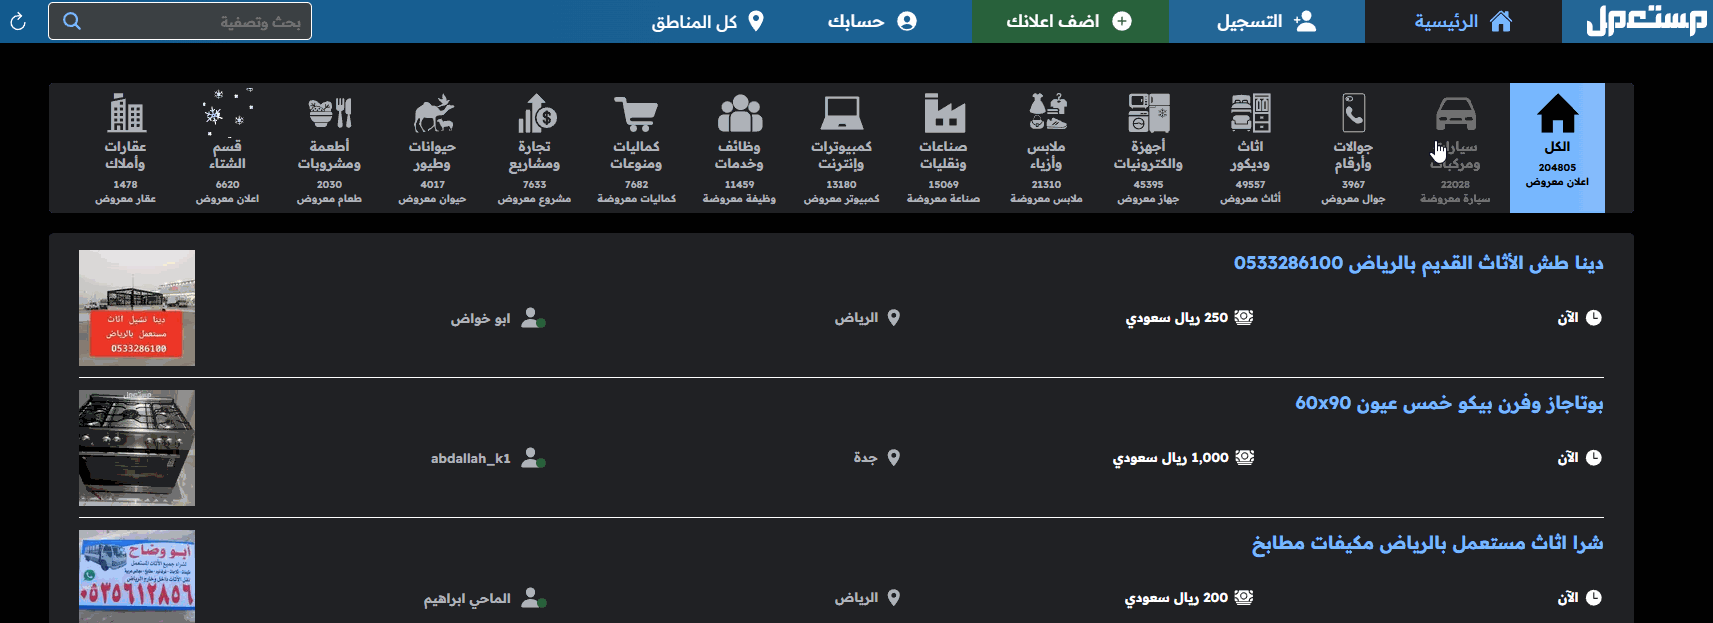Viewport: 1713px width, 623px height.
Task: Go to the 'الرئيسية' home tab
Action: click(1462, 21)
